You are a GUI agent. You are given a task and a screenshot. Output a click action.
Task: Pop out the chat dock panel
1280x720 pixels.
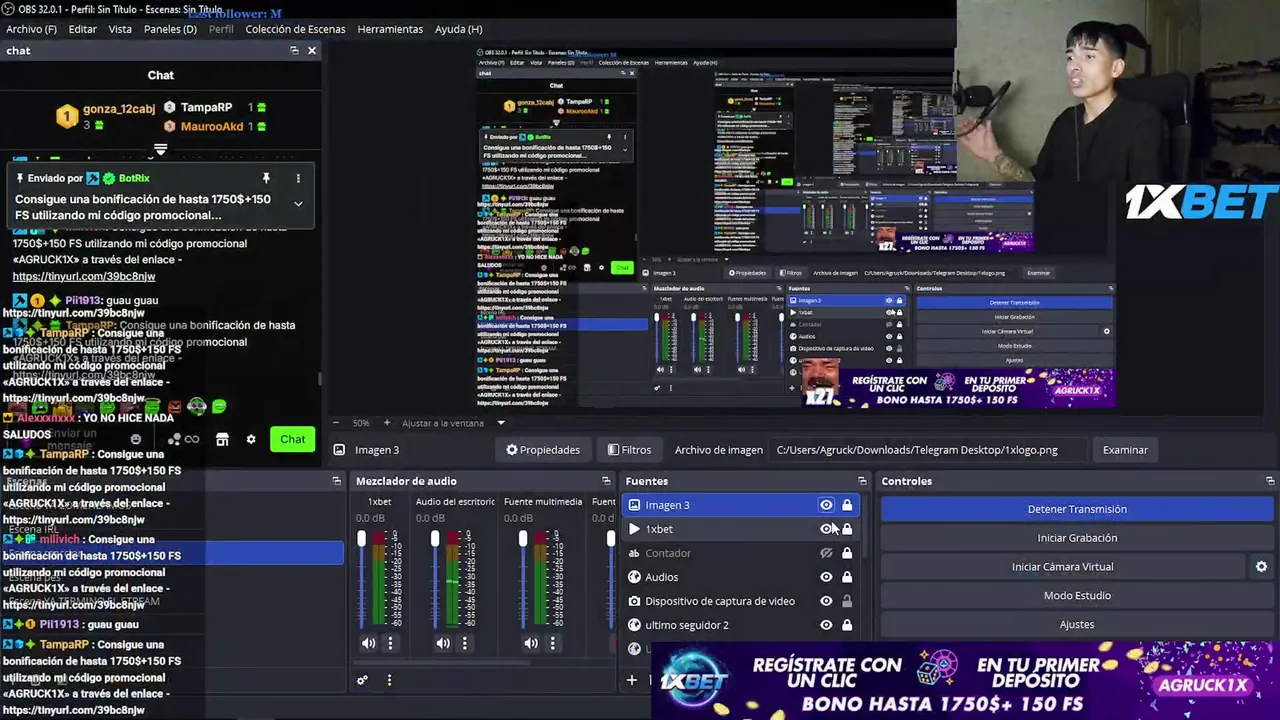pyautogui.click(x=294, y=50)
